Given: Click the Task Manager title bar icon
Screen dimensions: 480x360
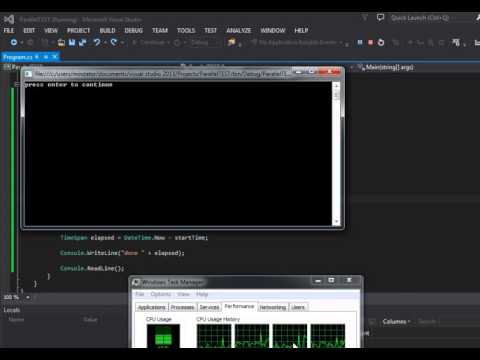Looking at the screenshot, I should point(136,282).
